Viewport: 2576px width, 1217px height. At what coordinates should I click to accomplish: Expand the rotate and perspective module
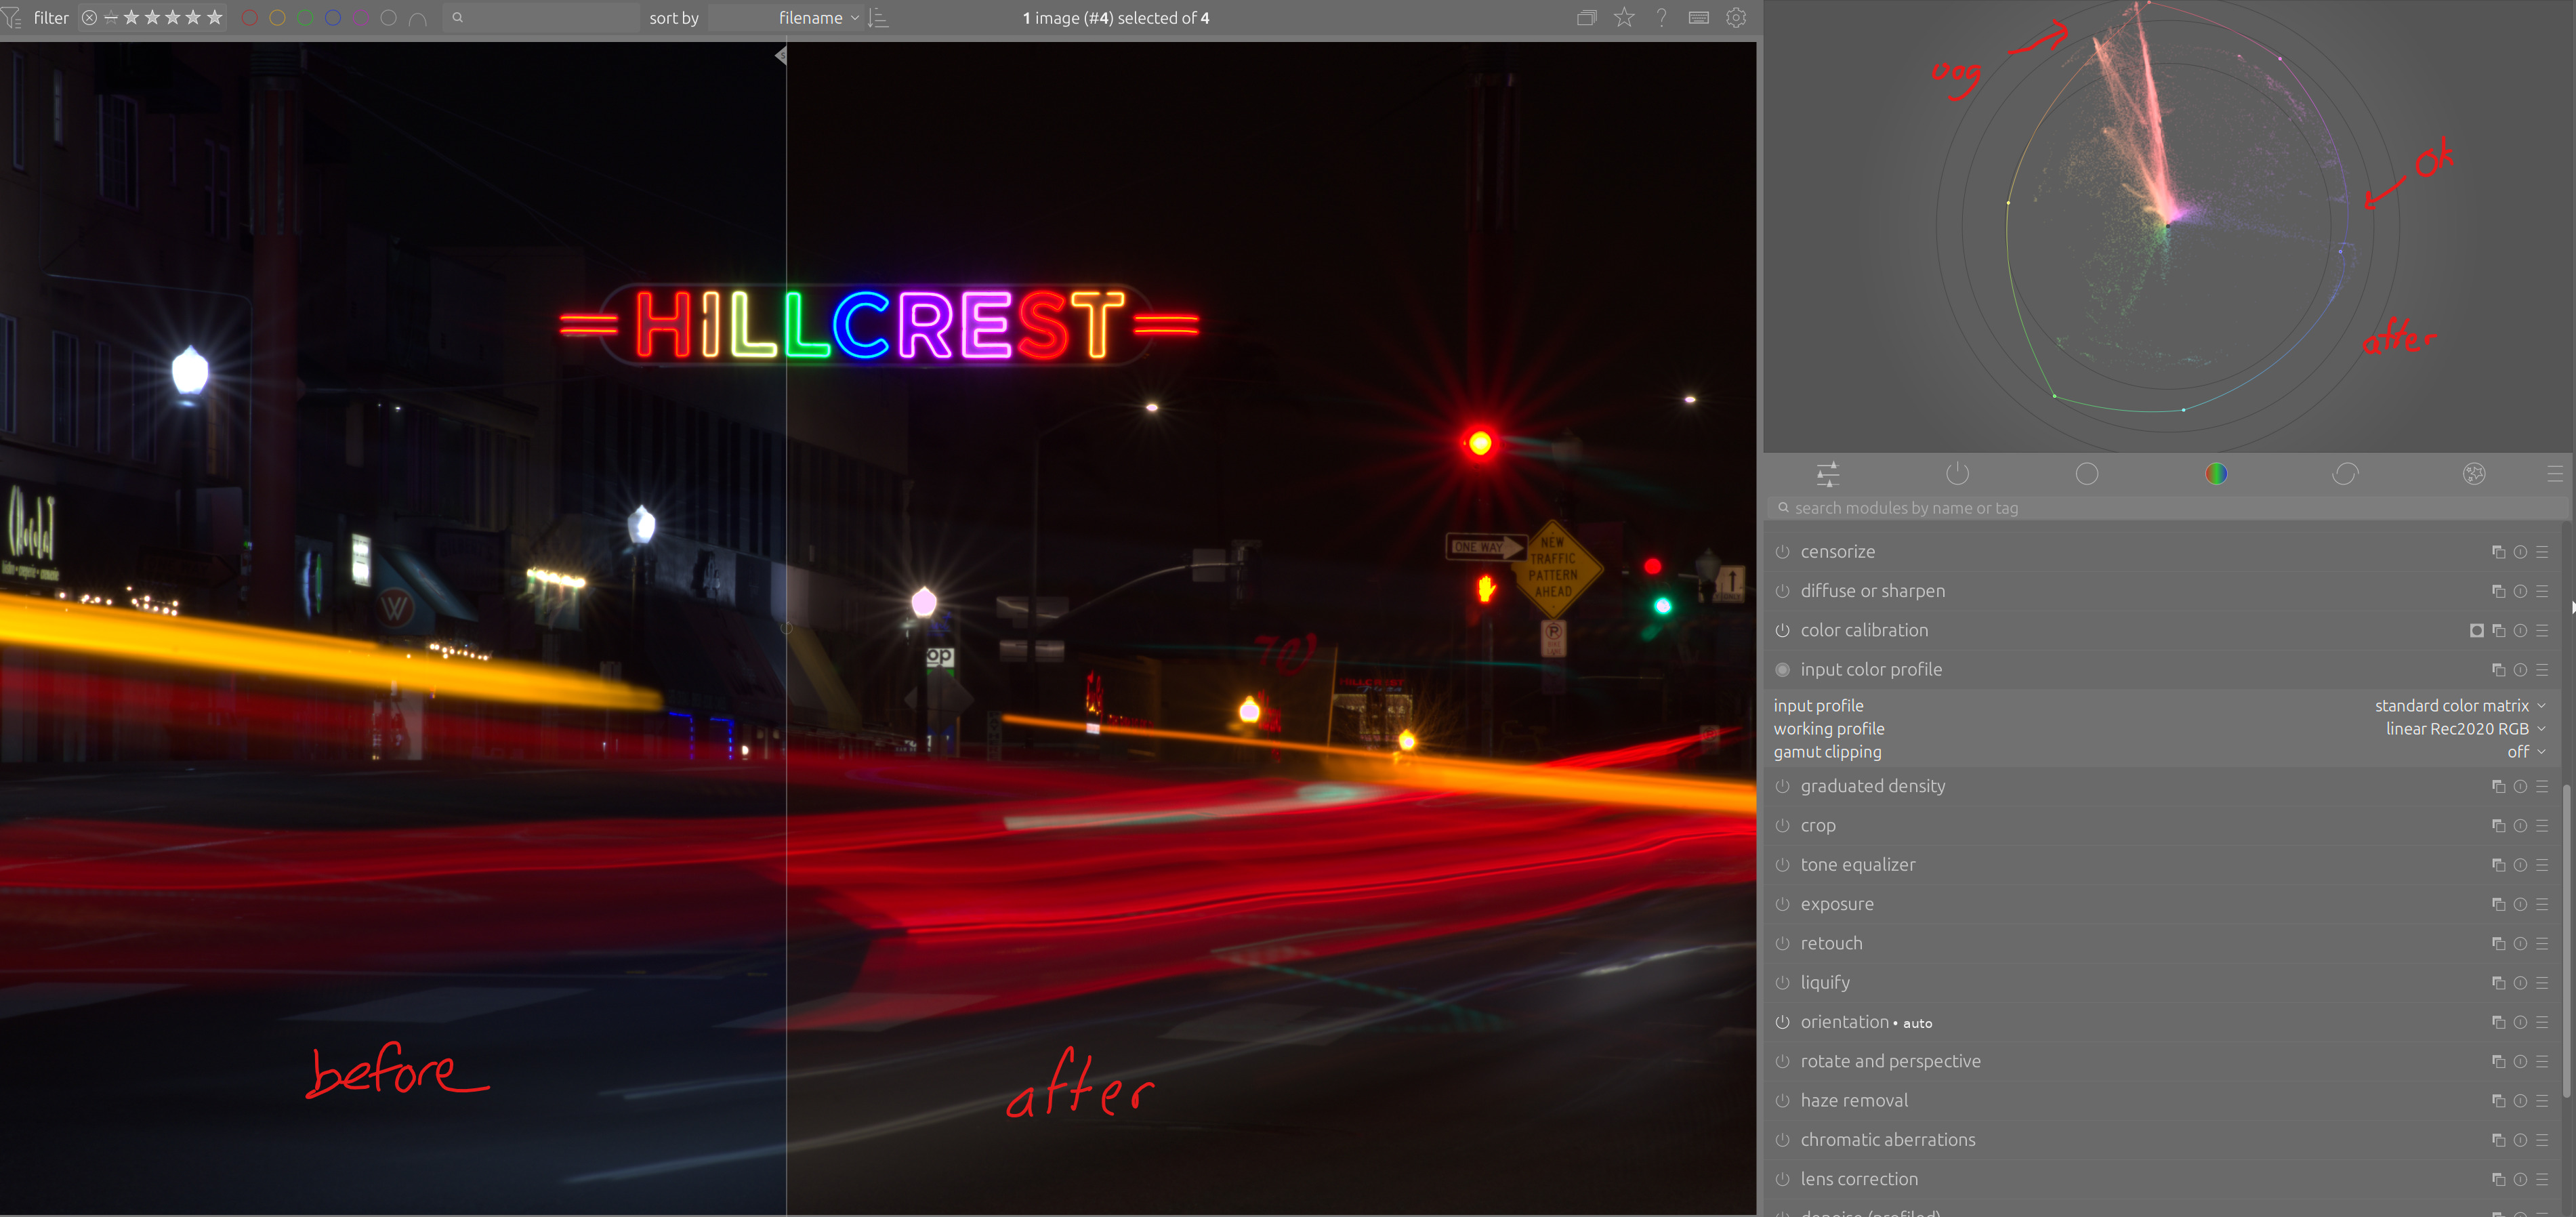tap(1890, 1061)
